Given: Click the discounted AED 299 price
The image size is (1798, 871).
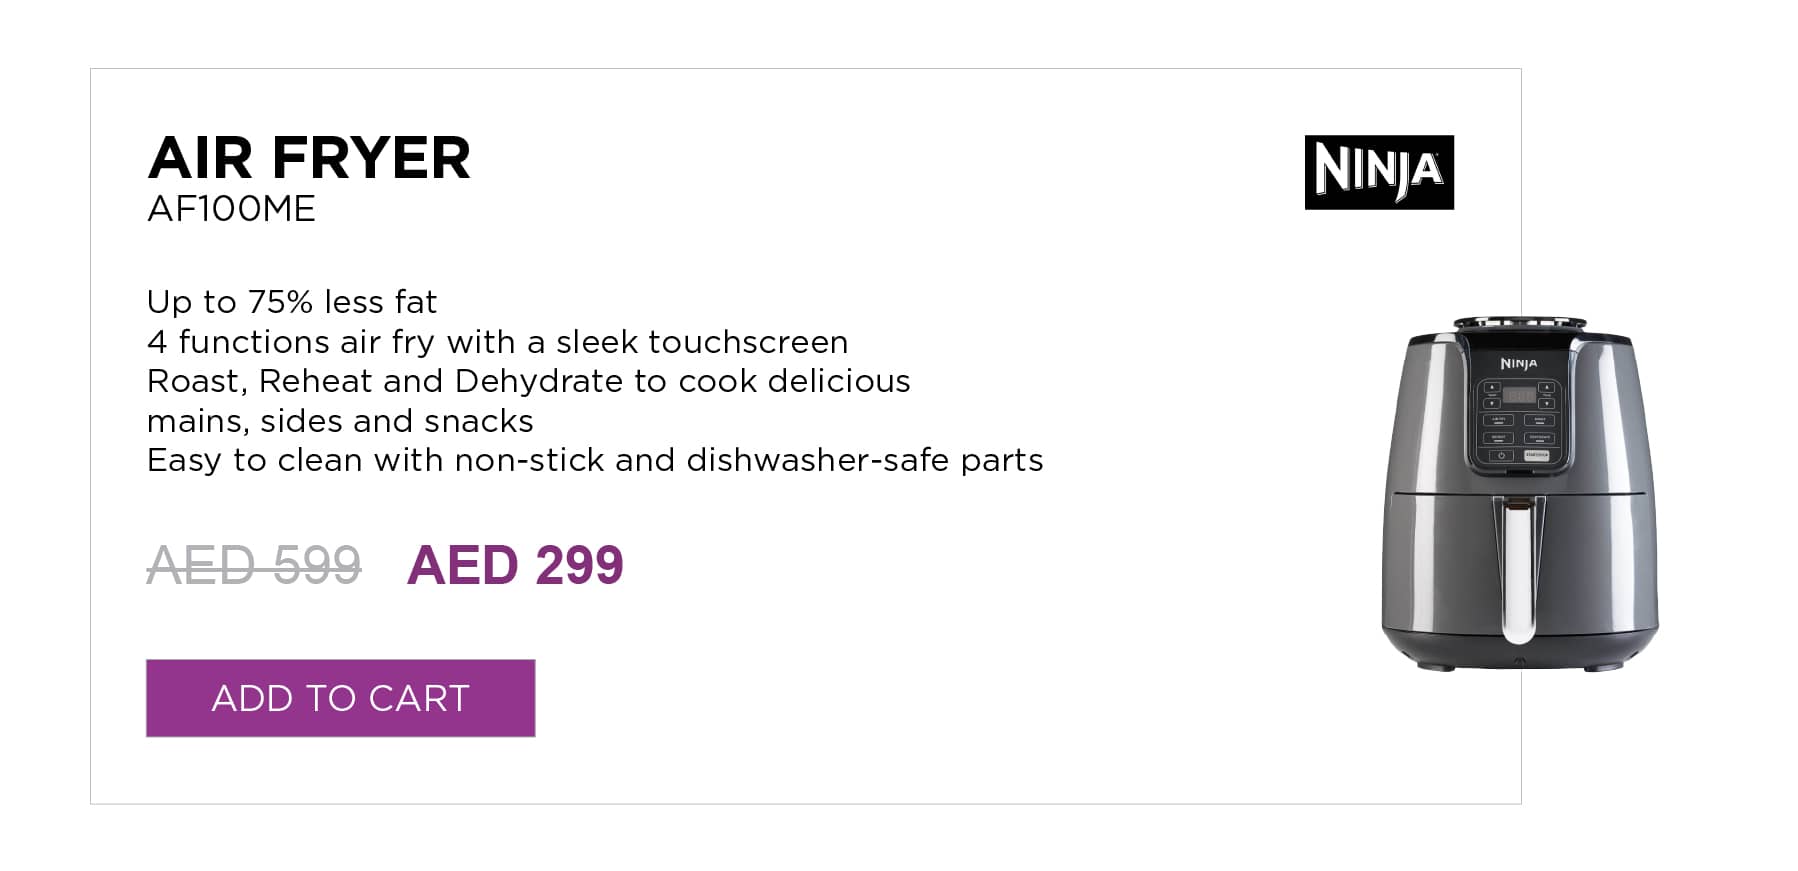Looking at the screenshot, I should pos(515,565).
